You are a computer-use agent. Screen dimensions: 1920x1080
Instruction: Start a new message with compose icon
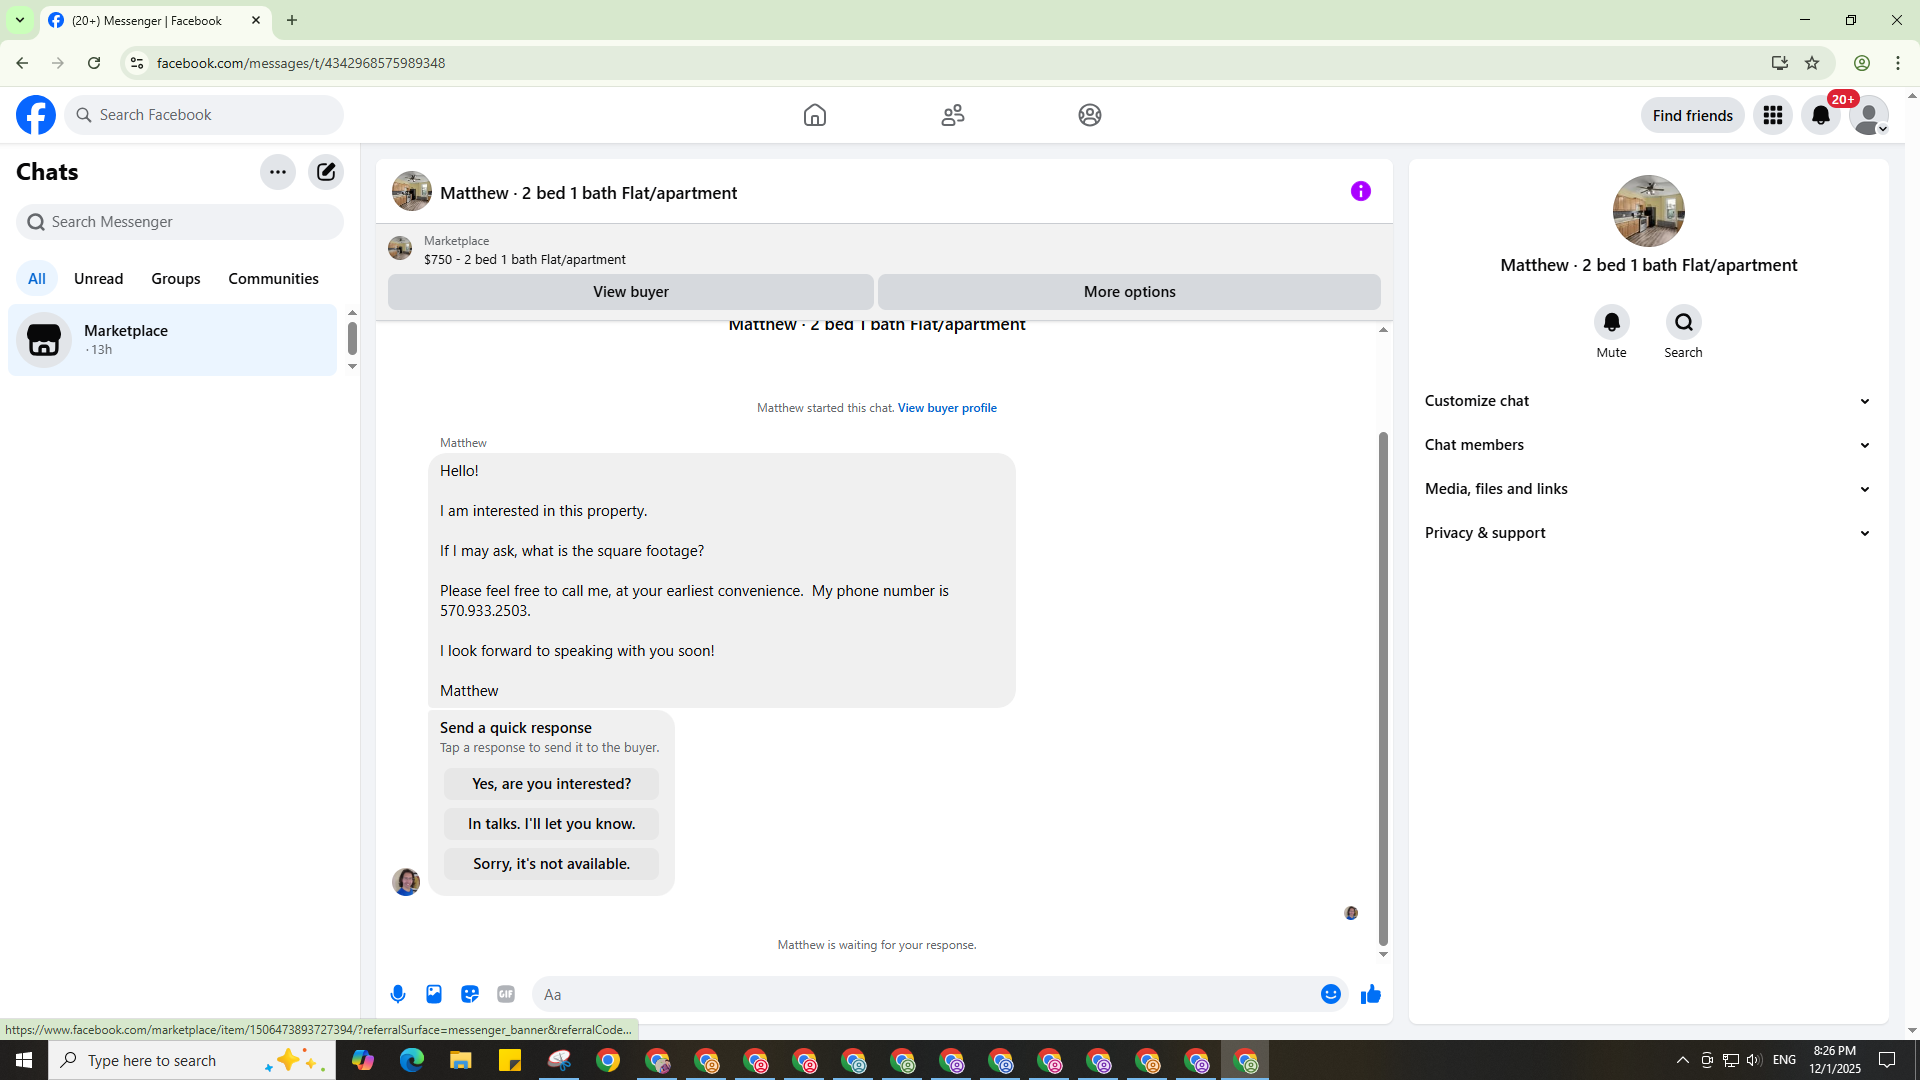[x=326, y=172]
